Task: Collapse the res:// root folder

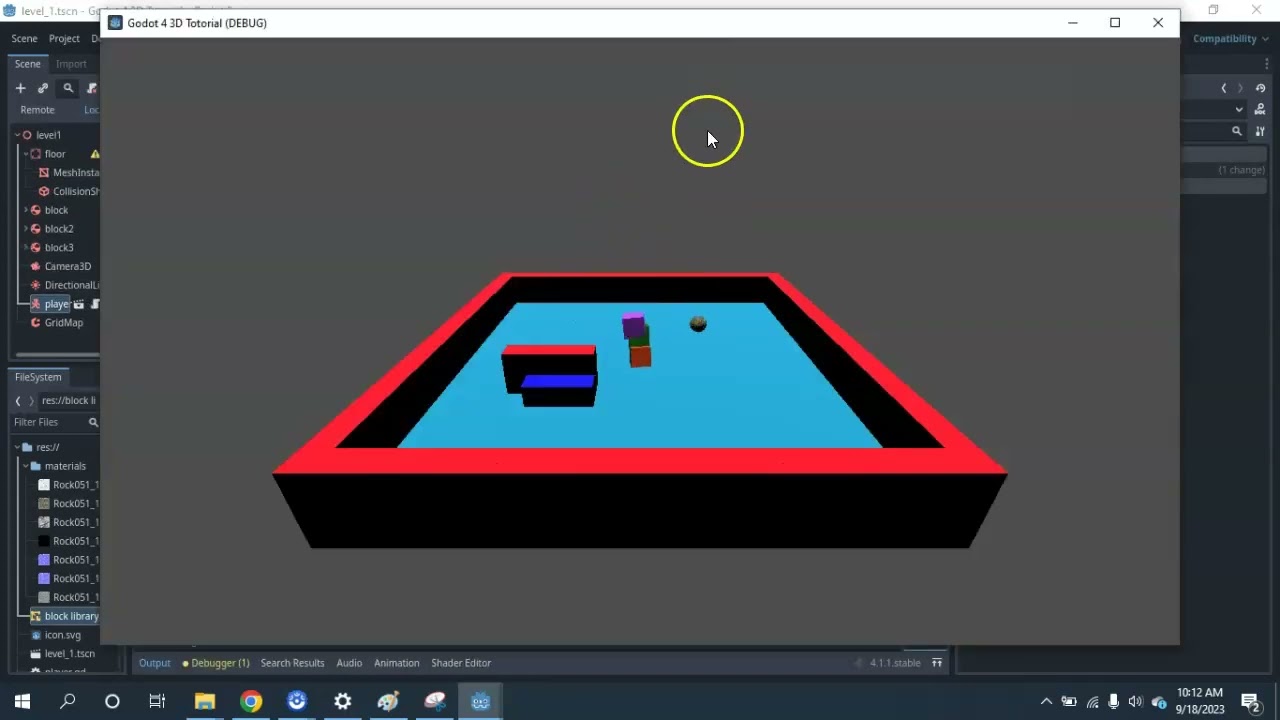Action: 18,447
